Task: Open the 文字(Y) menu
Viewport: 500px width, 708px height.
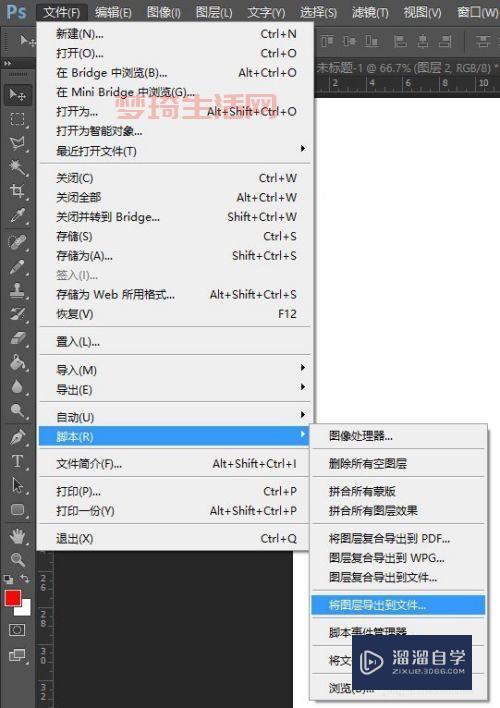Action: [x=266, y=12]
